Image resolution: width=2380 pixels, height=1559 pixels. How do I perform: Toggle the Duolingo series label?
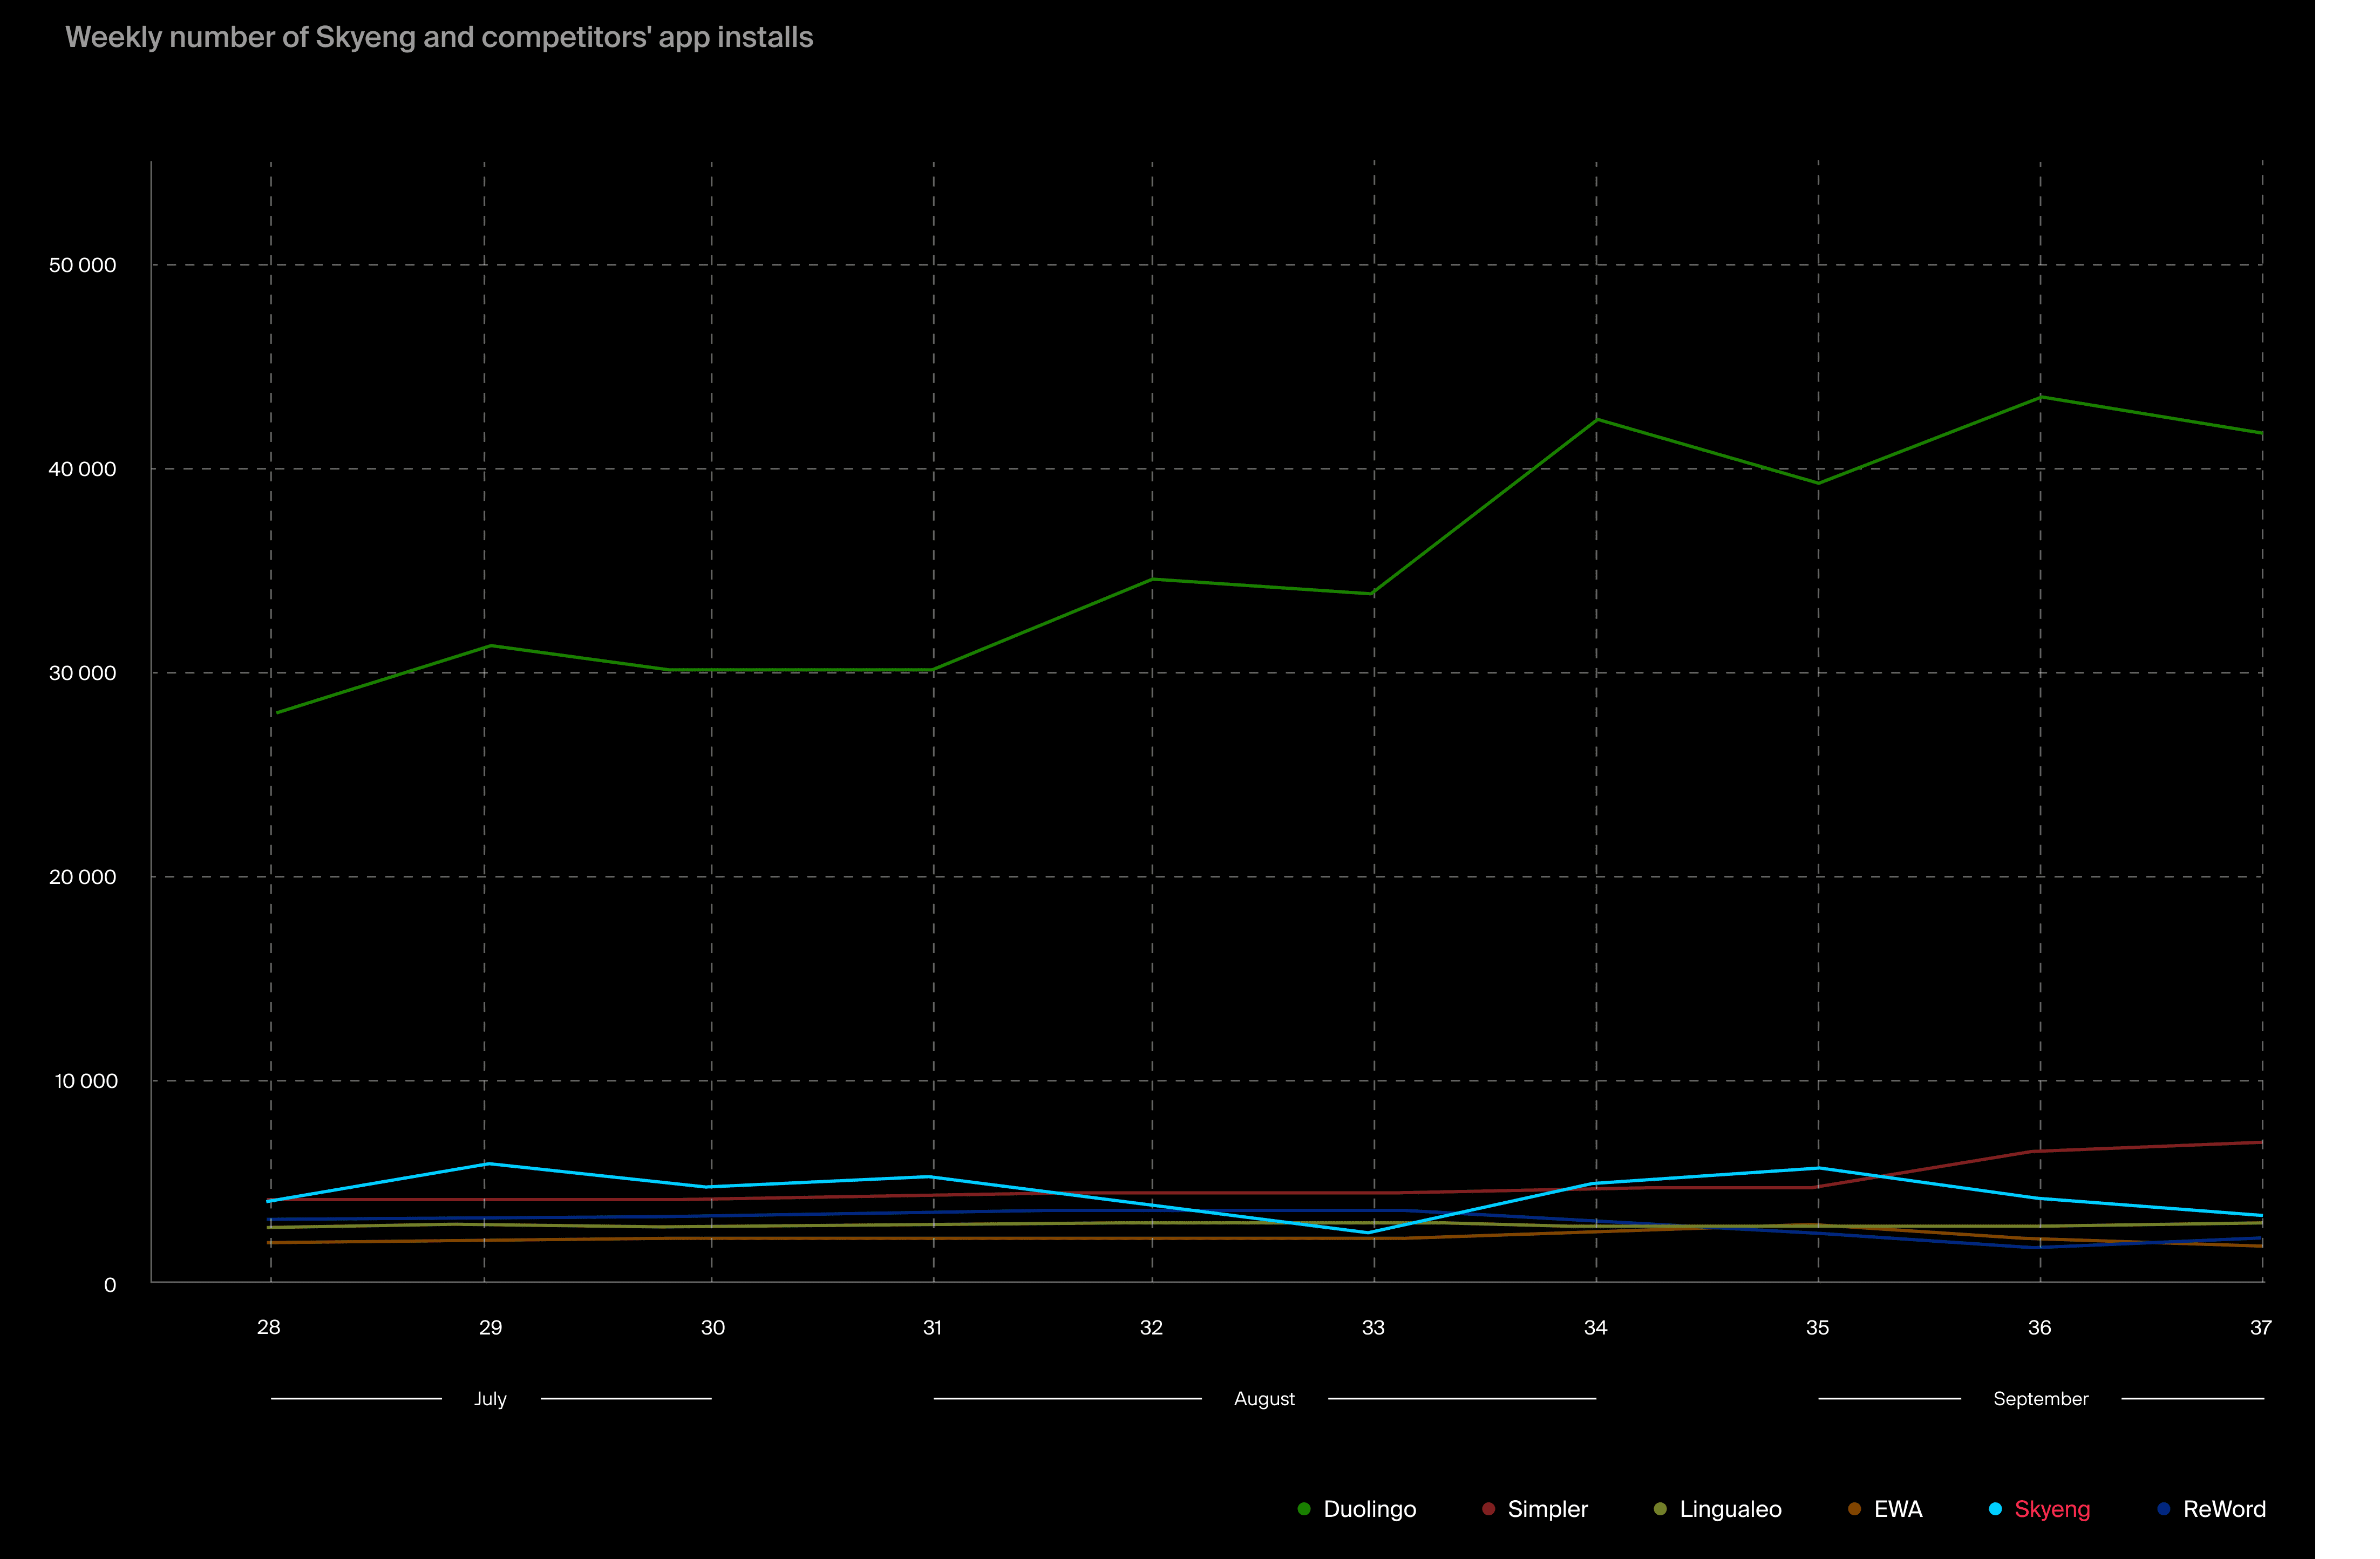click(x=1369, y=1509)
